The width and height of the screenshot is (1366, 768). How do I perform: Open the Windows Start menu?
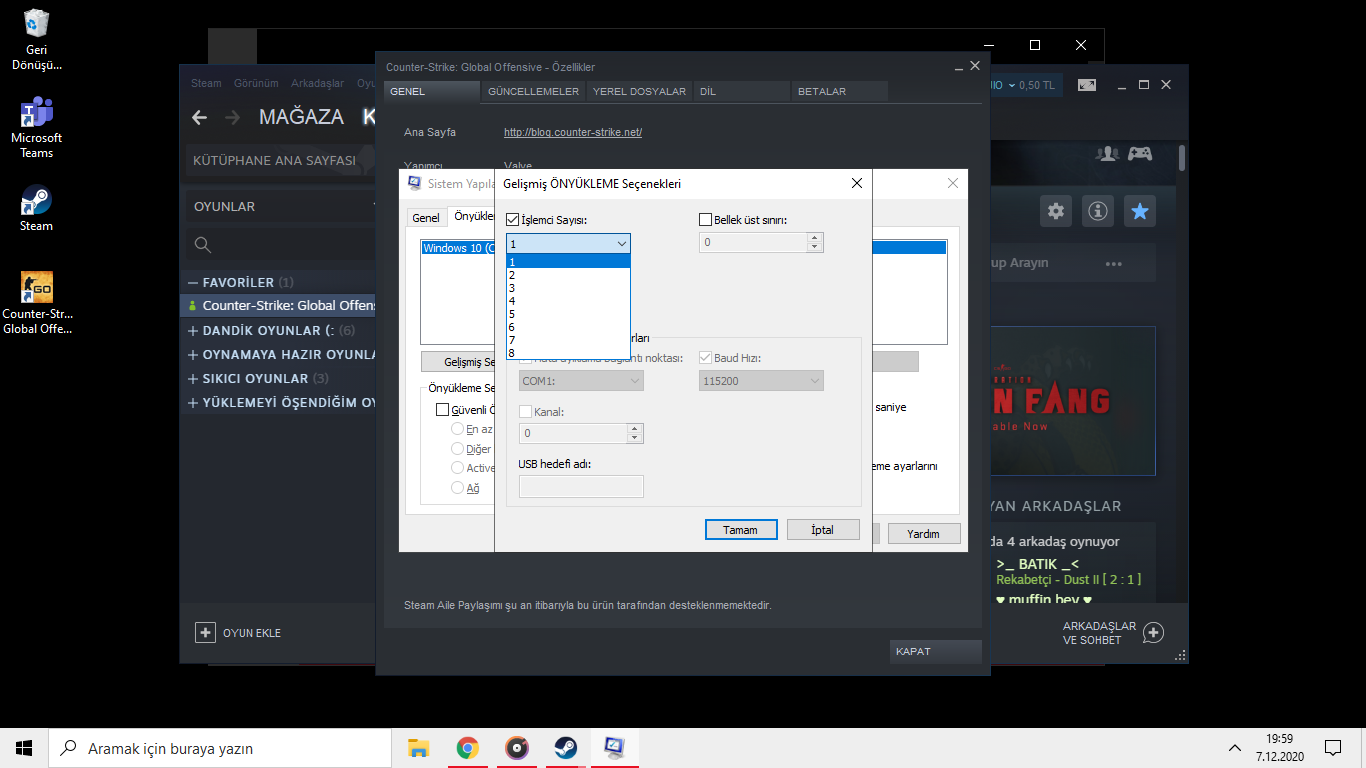[x=24, y=748]
